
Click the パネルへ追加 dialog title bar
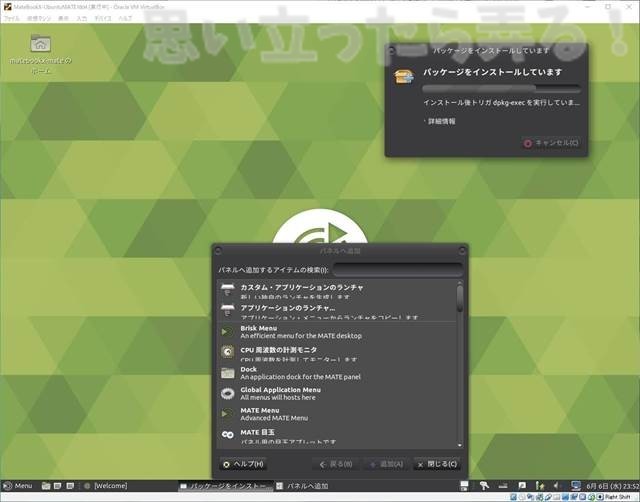pyautogui.click(x=340, y=251)
